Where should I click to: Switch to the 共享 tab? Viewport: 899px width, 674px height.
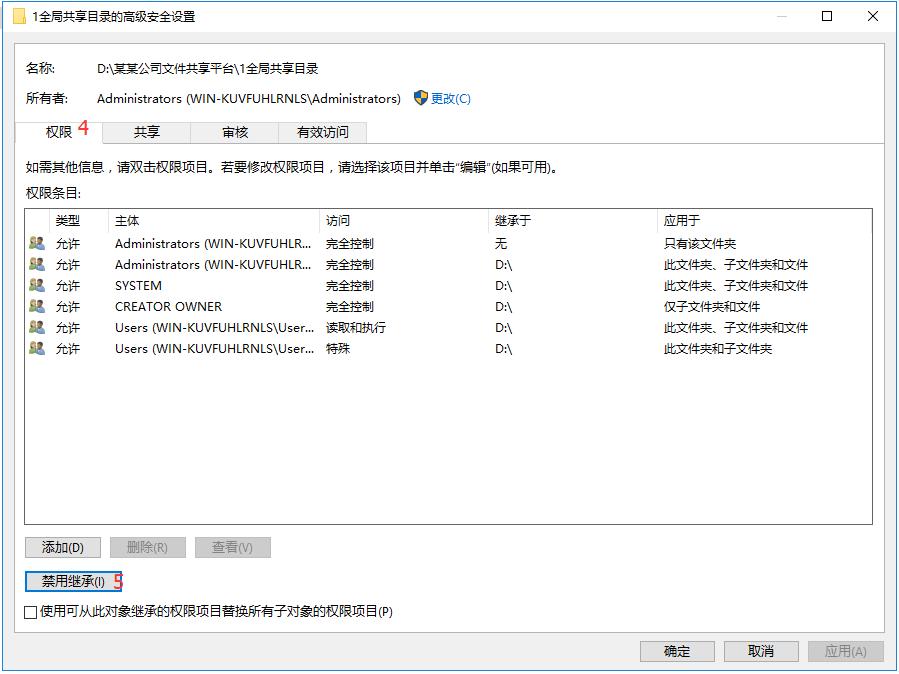[x=148, y=131]
